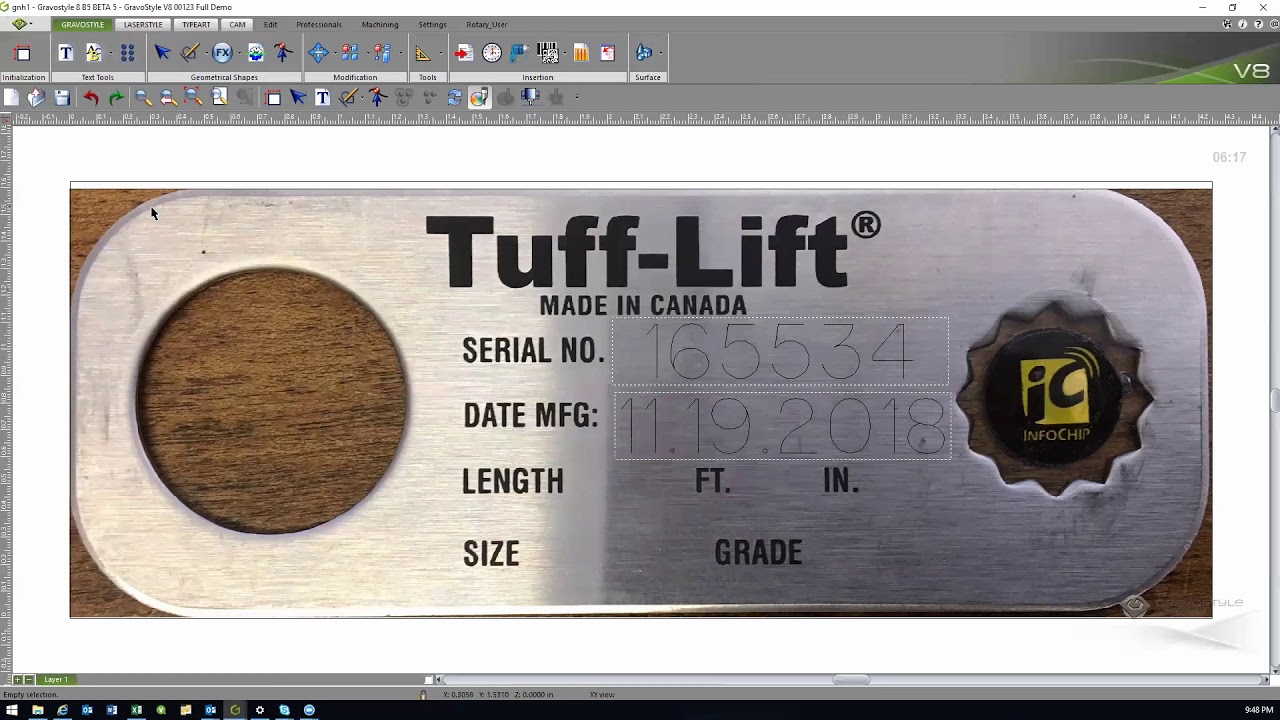Click the remove layer minus button

[29, 680]
